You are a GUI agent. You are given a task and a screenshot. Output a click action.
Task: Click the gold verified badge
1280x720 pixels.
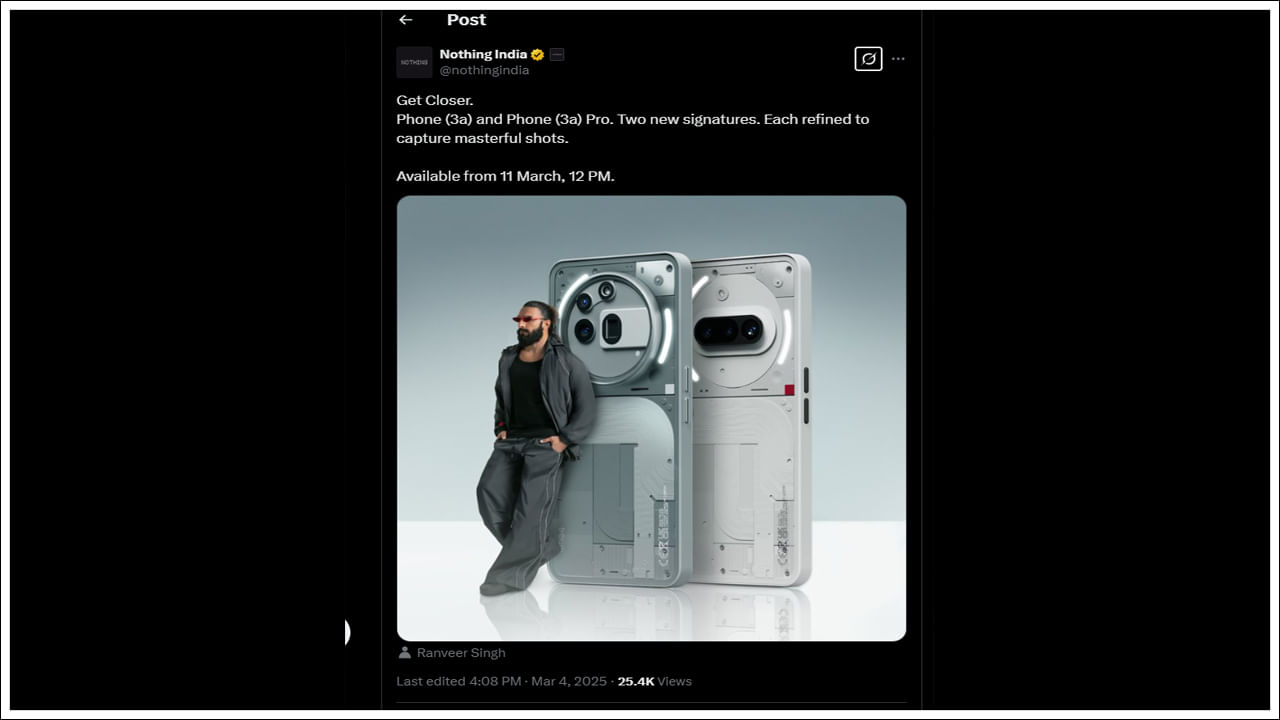pyautogui.click(x=538, y=55)
